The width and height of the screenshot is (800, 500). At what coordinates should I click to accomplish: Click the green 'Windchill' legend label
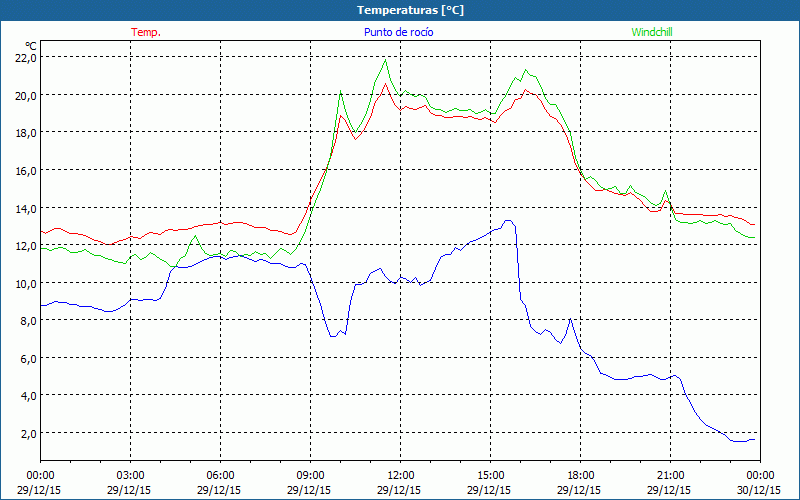[x=652, y=32]
